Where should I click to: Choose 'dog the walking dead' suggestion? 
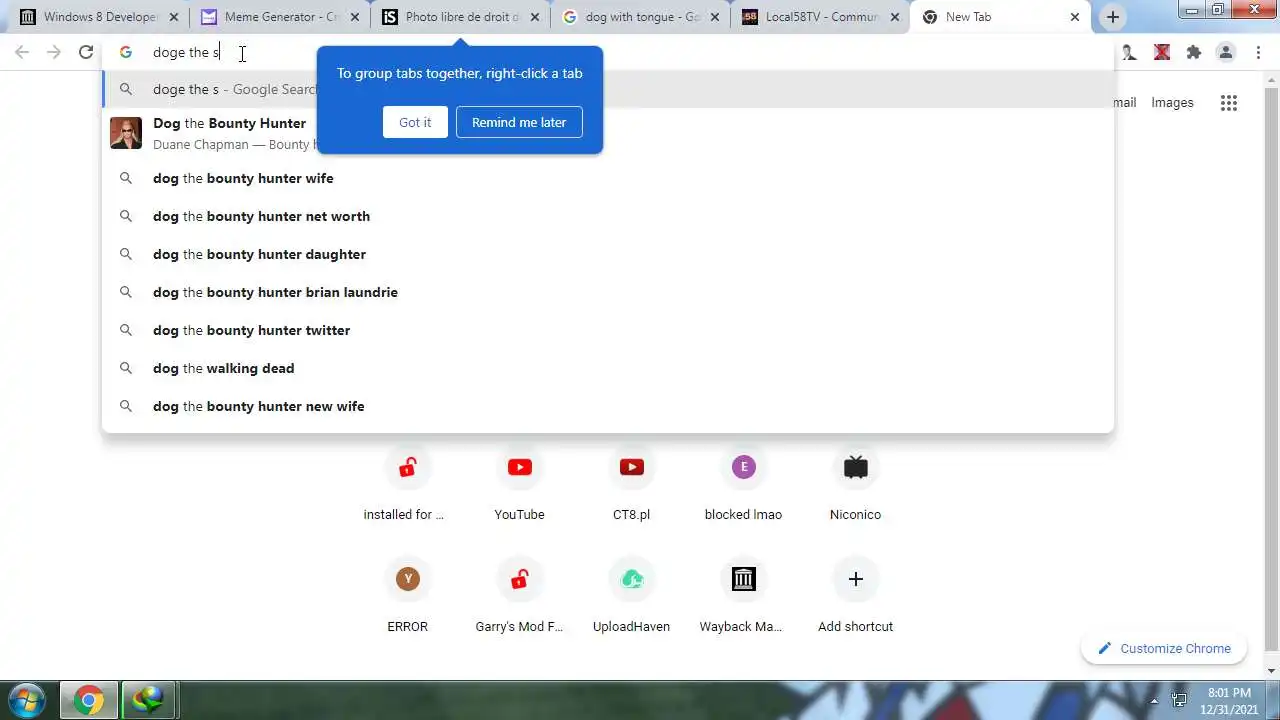click(608, 368)
